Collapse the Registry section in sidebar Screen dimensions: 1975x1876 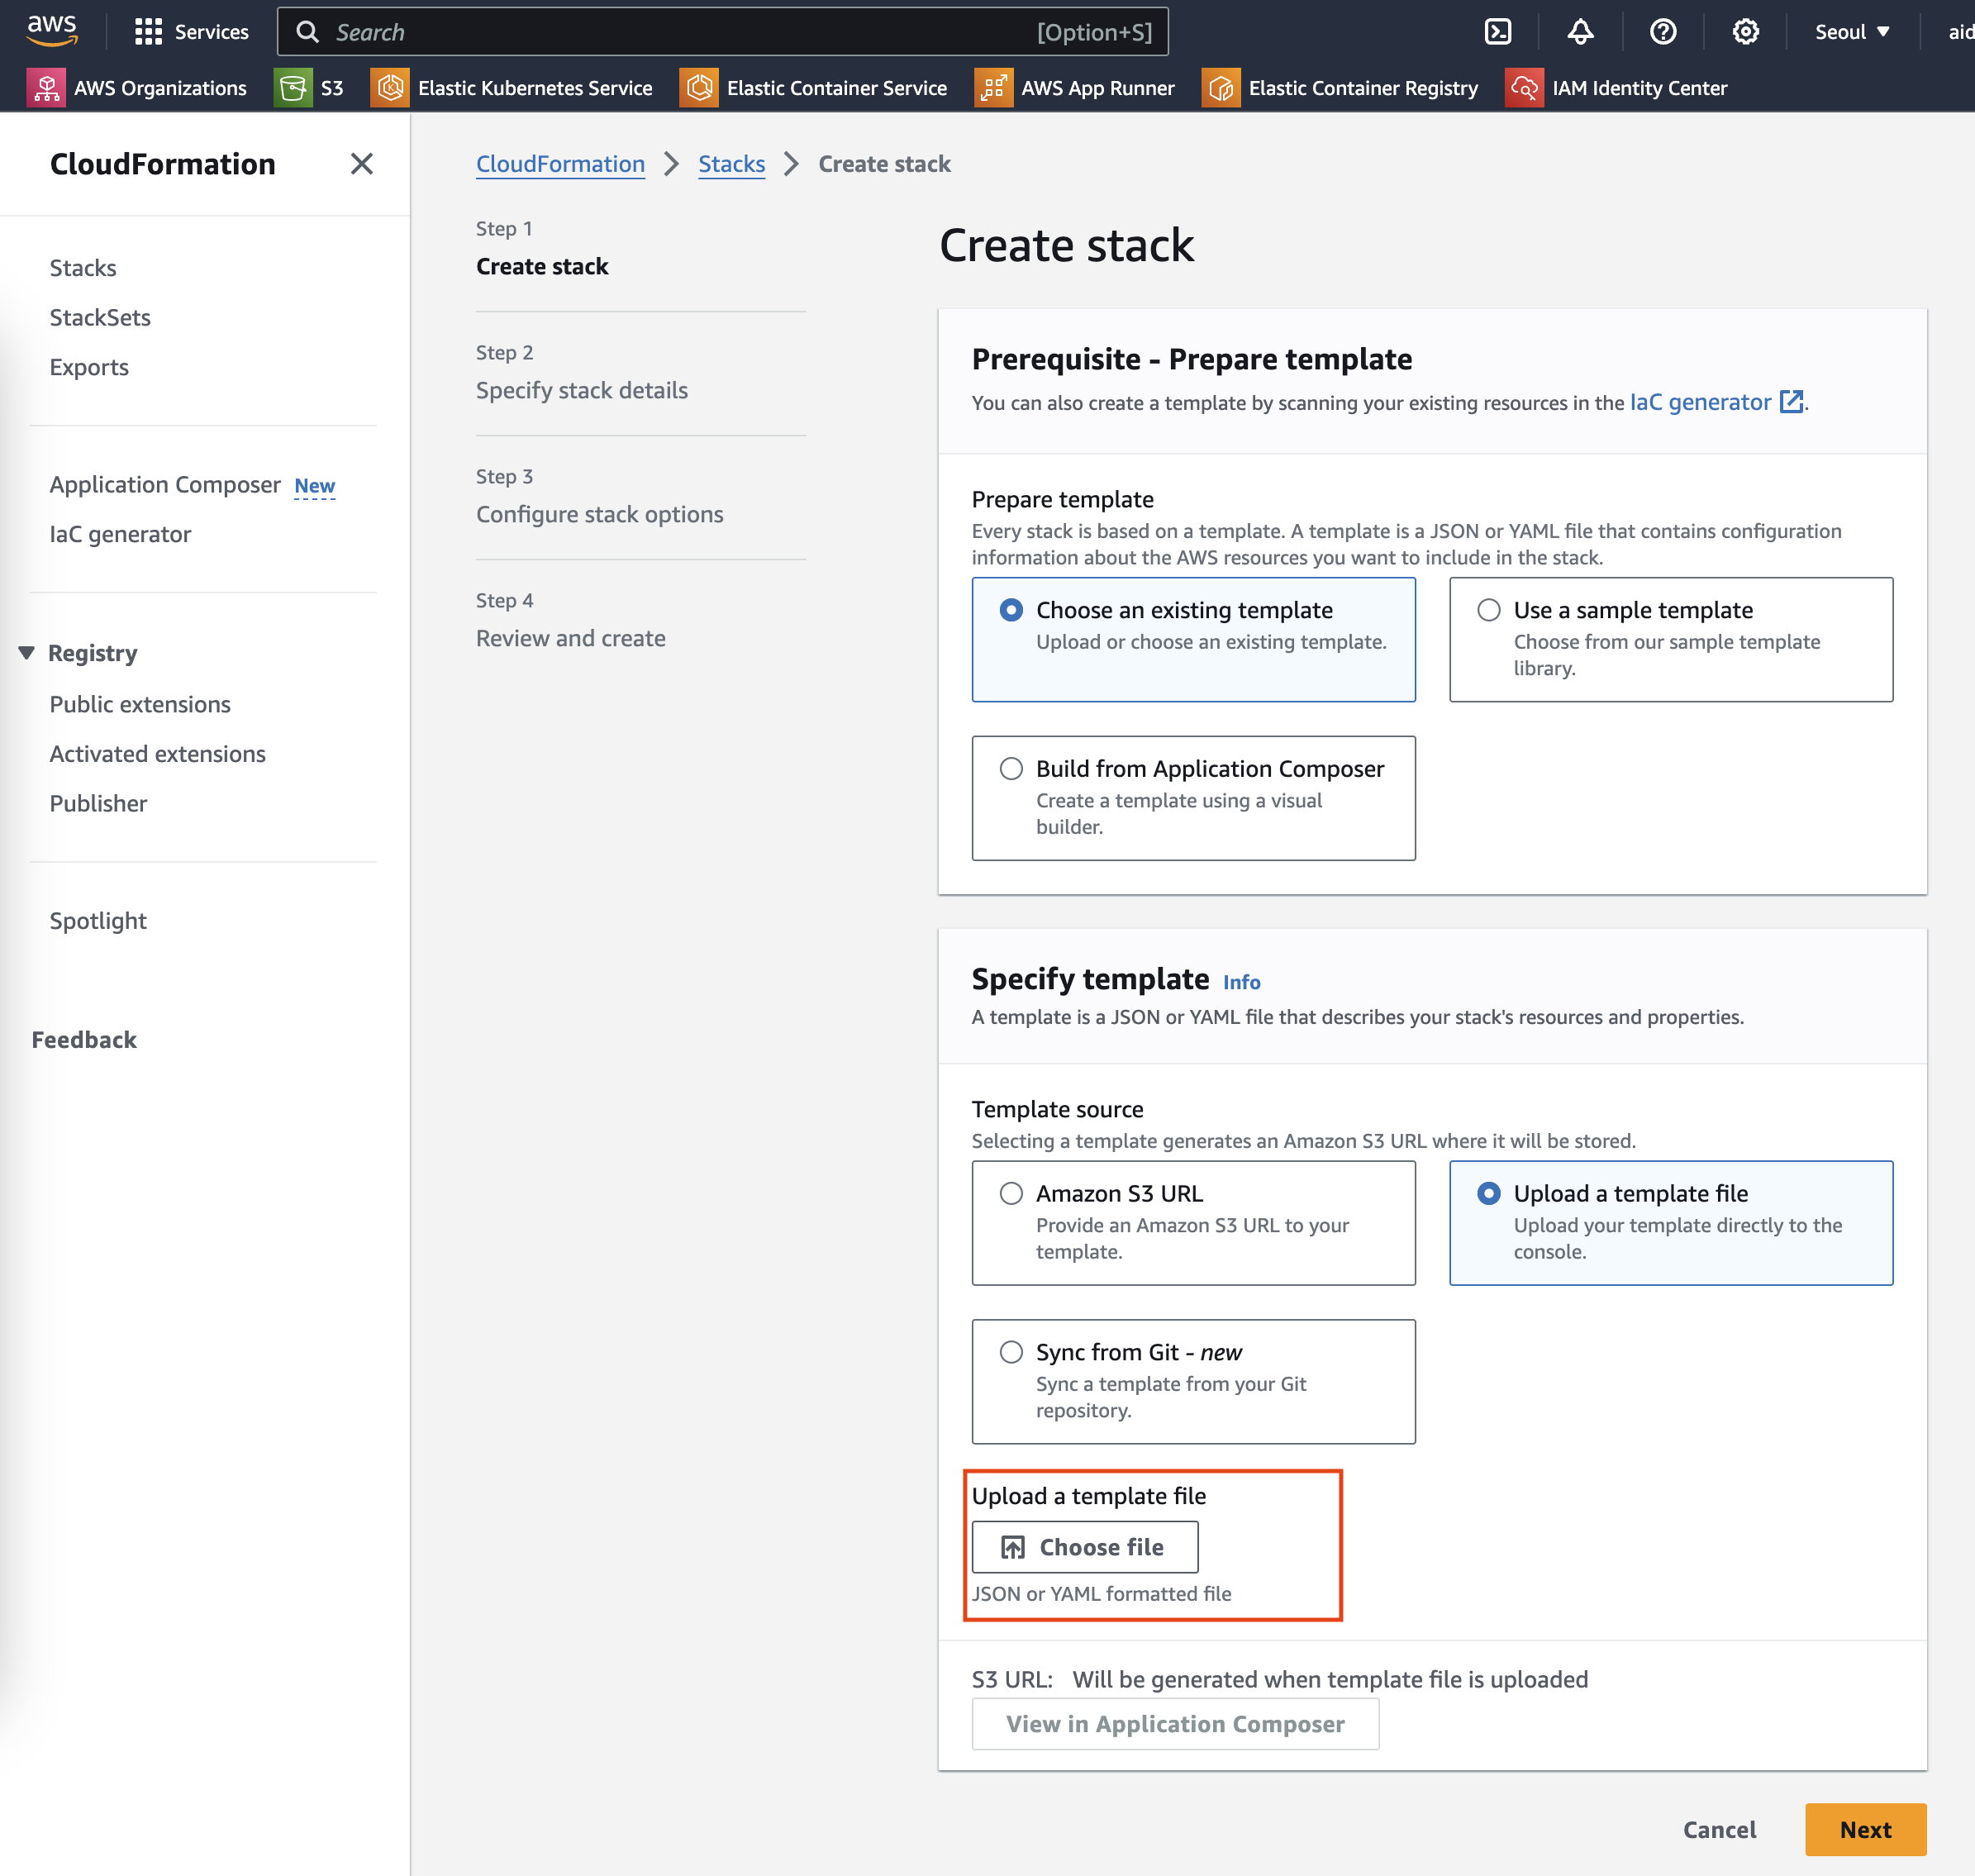pos(27,653)
